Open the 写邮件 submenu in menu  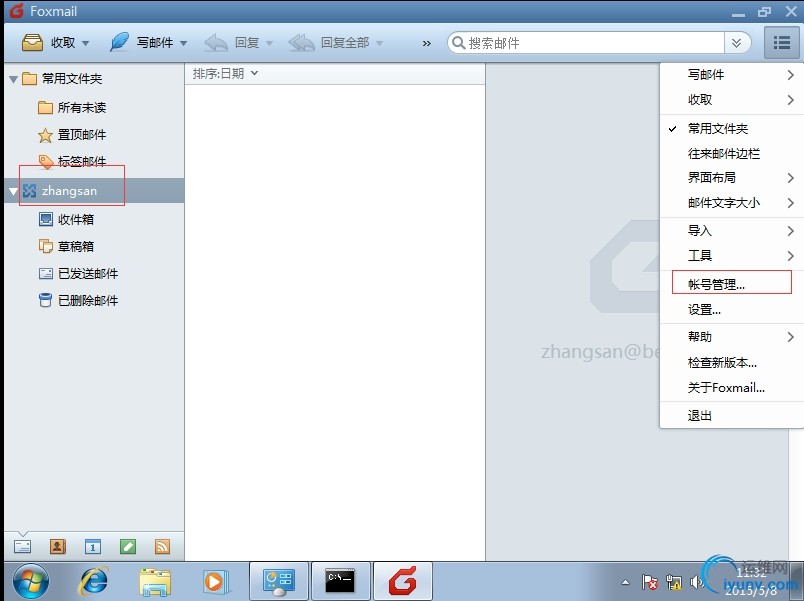click(732, 75)
